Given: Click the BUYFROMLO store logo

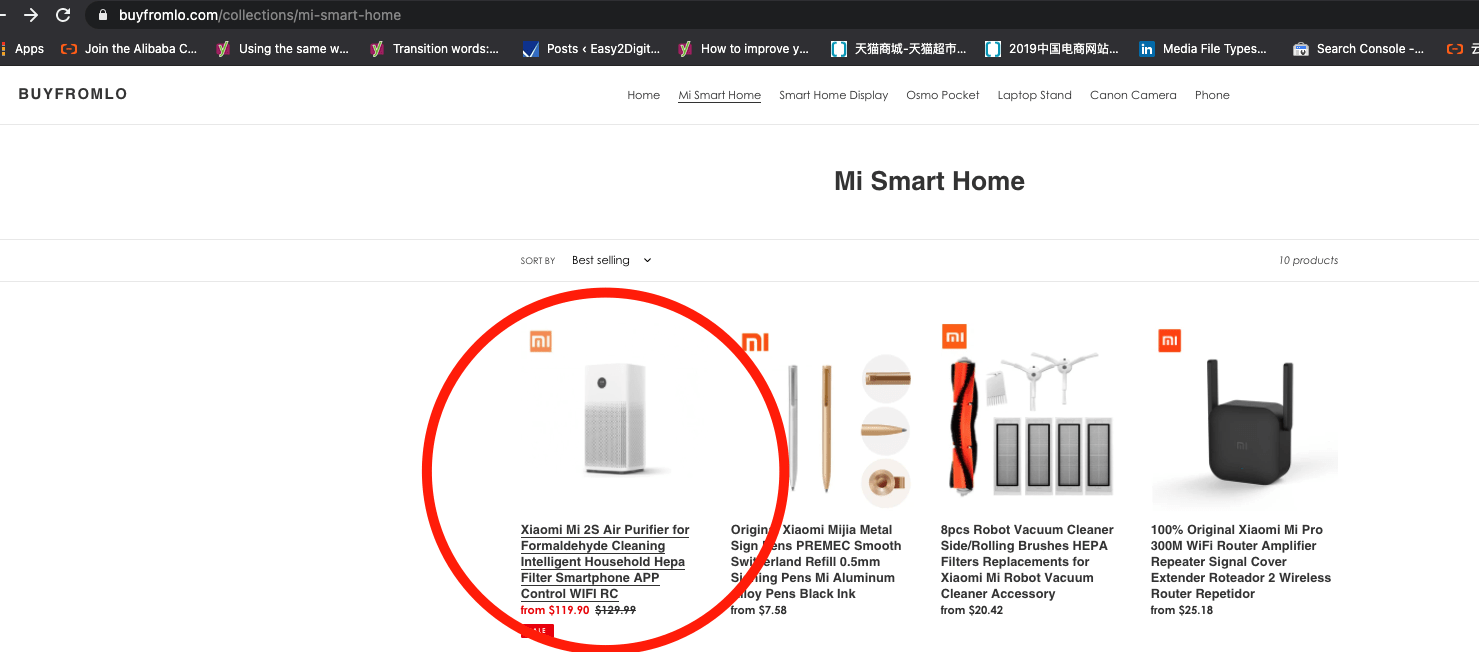Looking at the screenshot, I should 73,94.
